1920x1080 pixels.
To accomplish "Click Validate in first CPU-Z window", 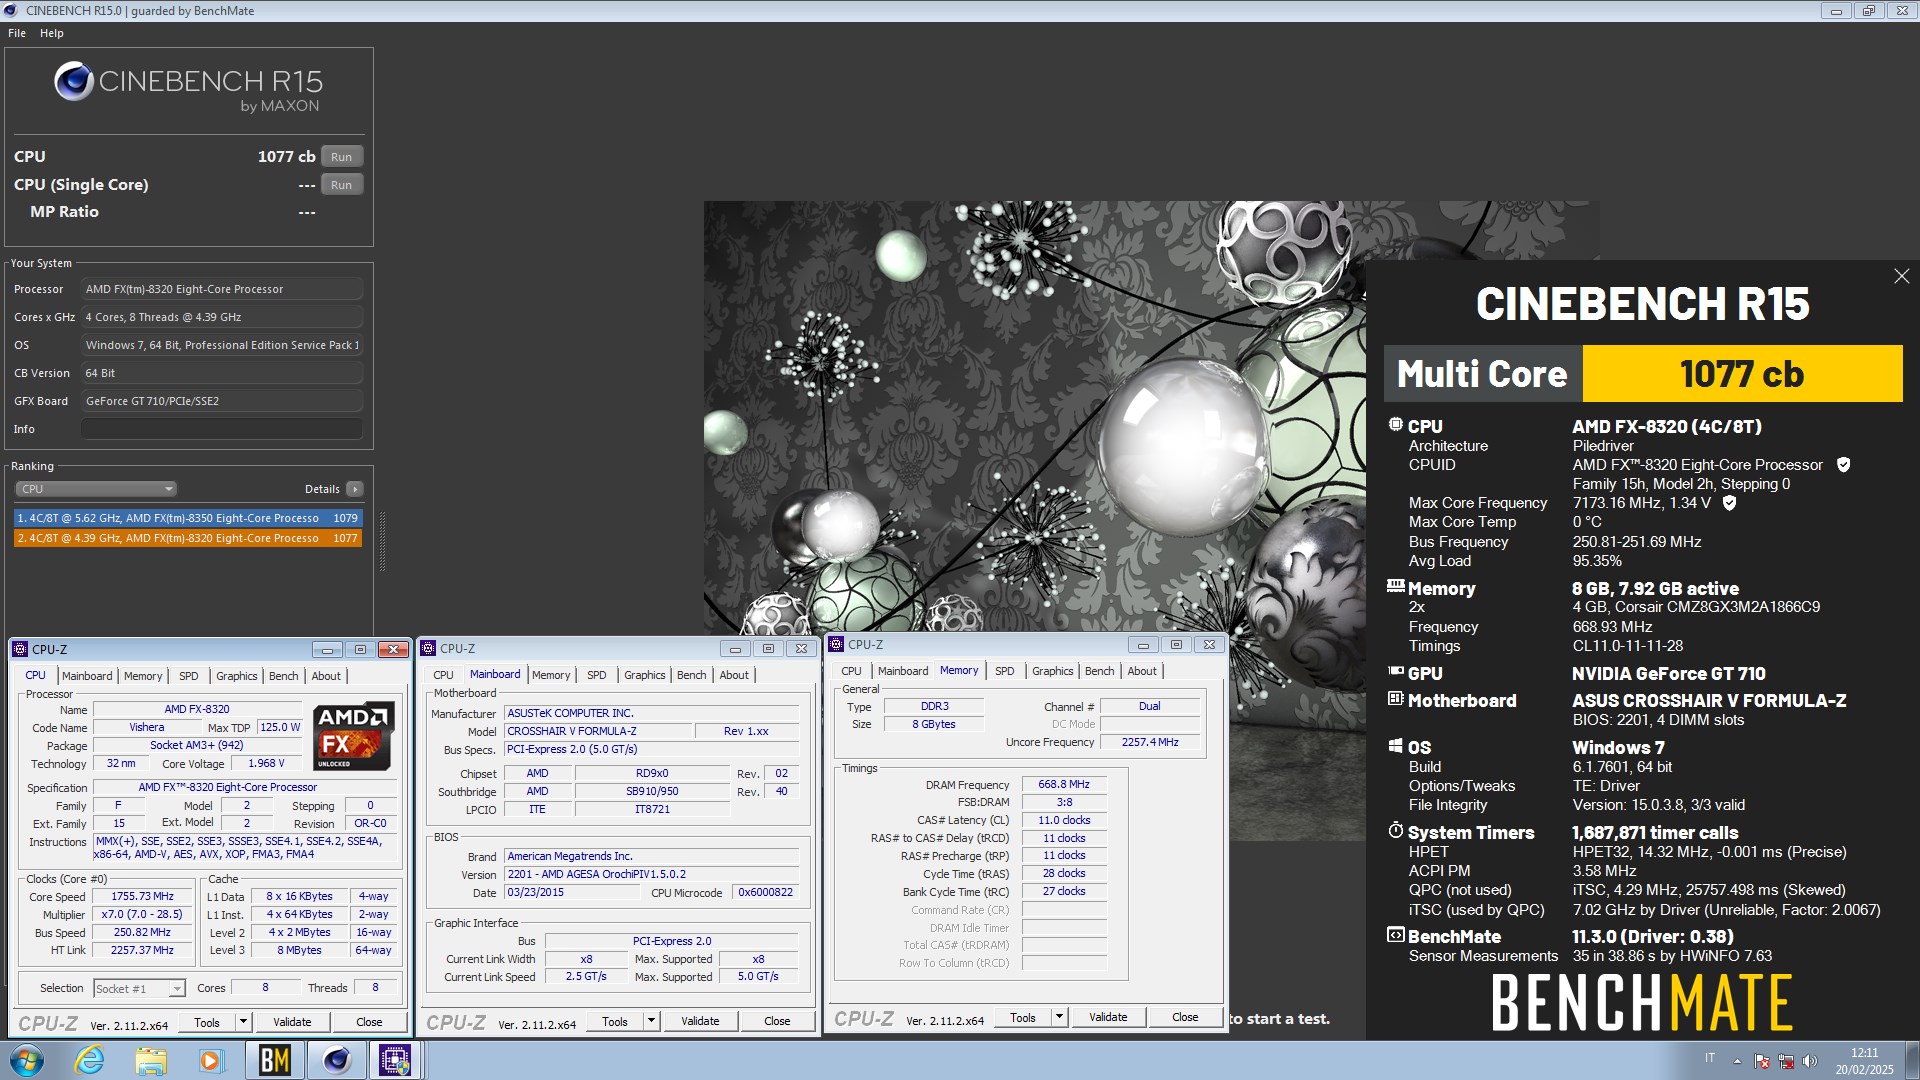I will coord(292,1022).
